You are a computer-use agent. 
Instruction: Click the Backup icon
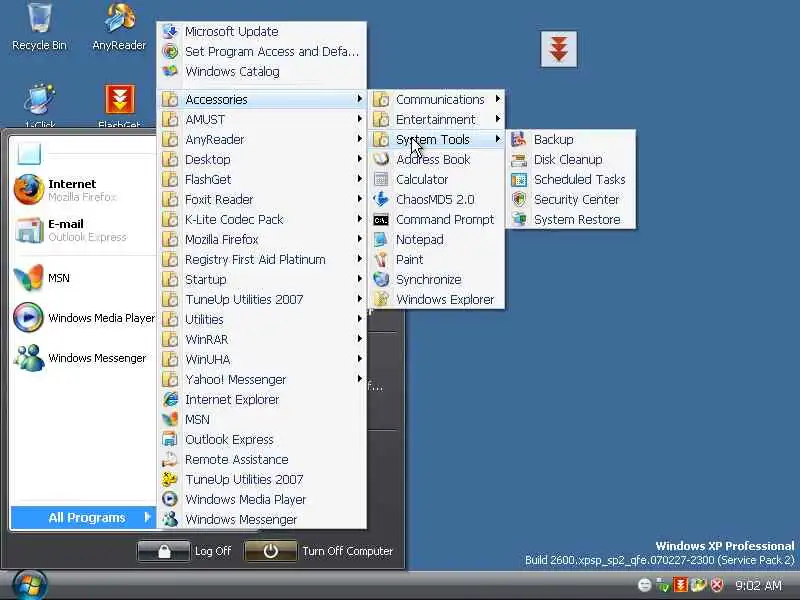[519, 139]
